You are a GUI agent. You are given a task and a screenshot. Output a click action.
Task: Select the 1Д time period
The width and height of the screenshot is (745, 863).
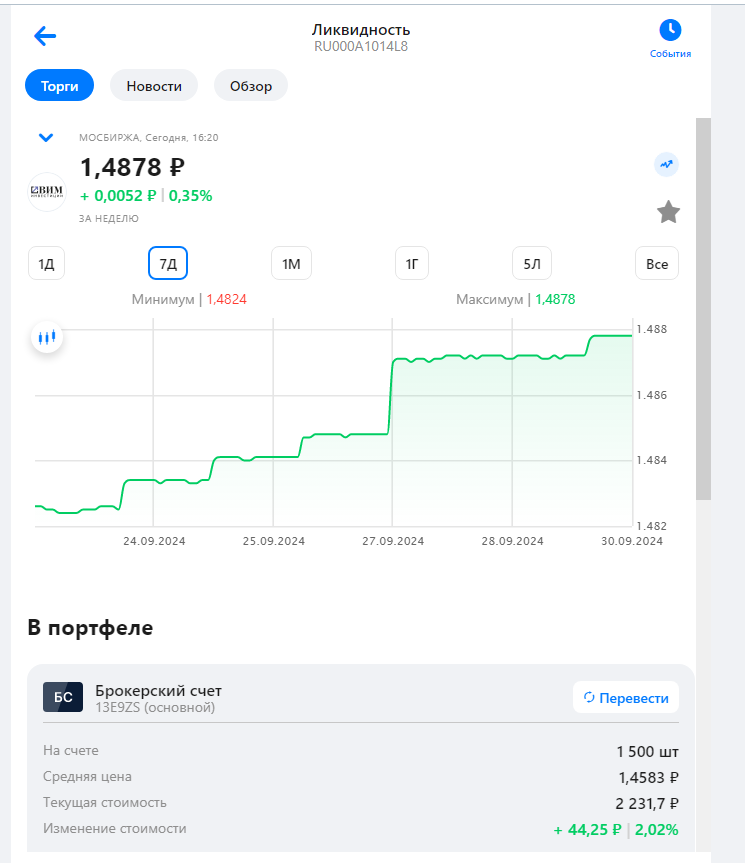pos(46,264)
